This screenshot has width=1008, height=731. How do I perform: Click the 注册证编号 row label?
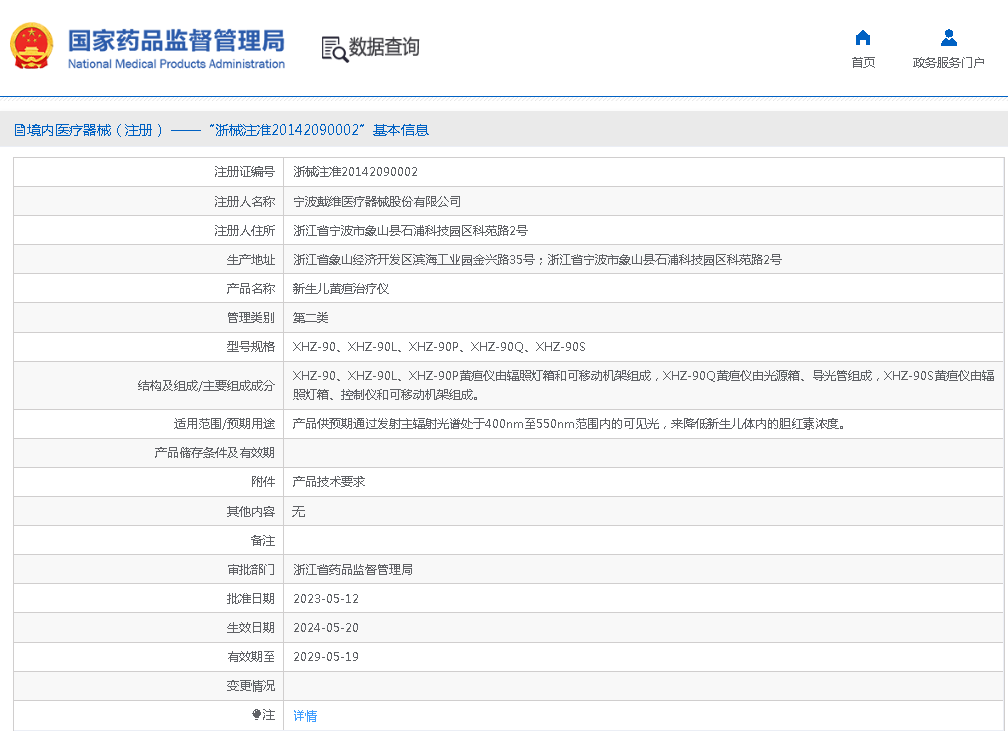(x=244, y=172)
